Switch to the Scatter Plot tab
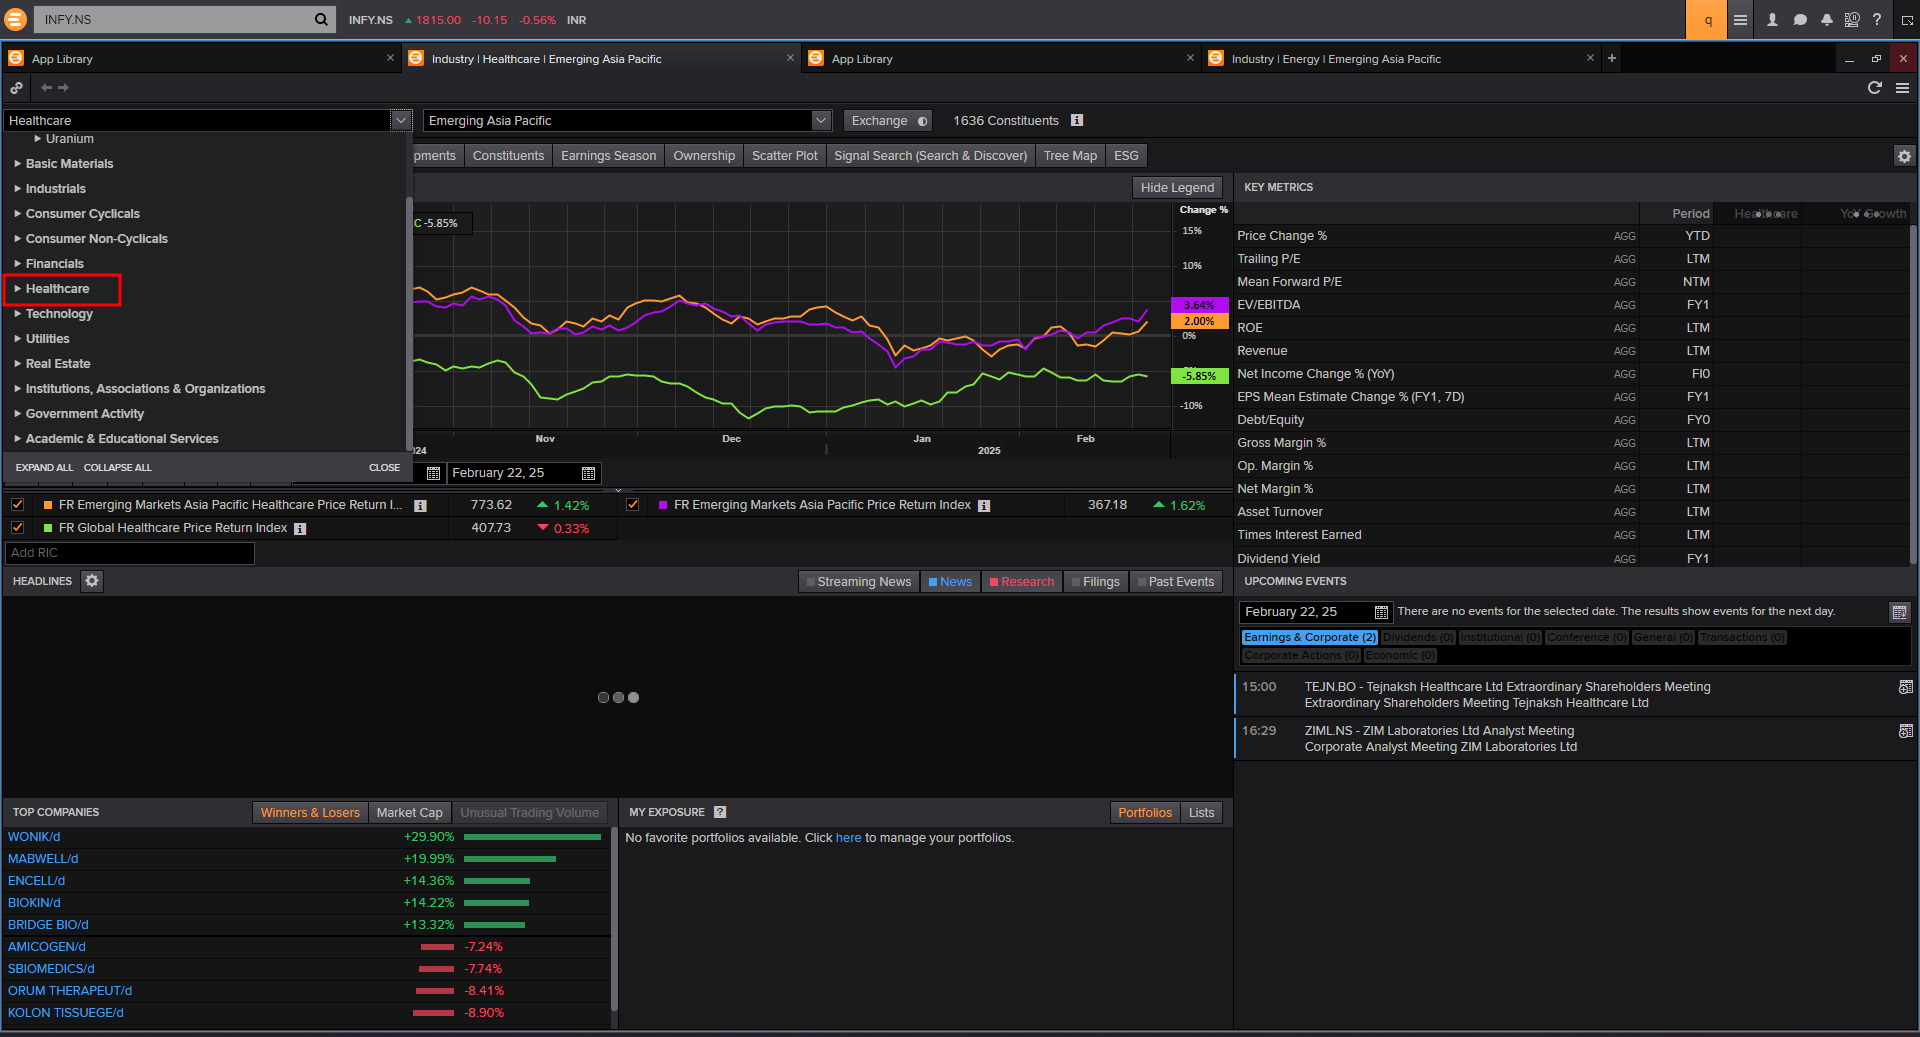The width and height of the screenshot is (1920, 1037). click(784, 156)
